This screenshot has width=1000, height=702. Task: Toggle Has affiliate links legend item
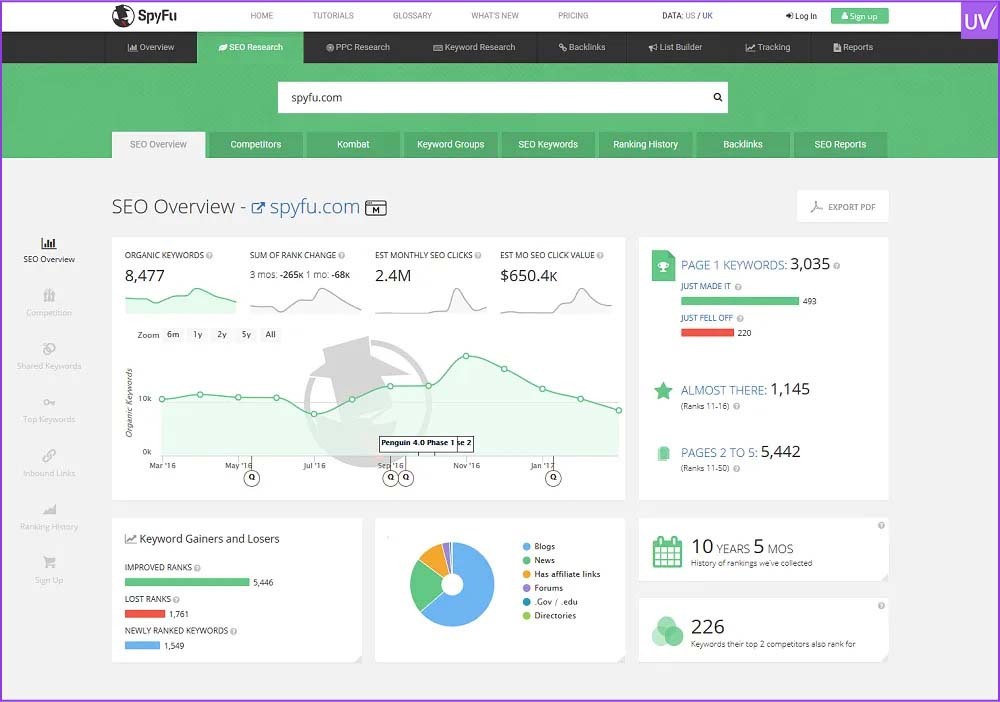click(561, 574)
